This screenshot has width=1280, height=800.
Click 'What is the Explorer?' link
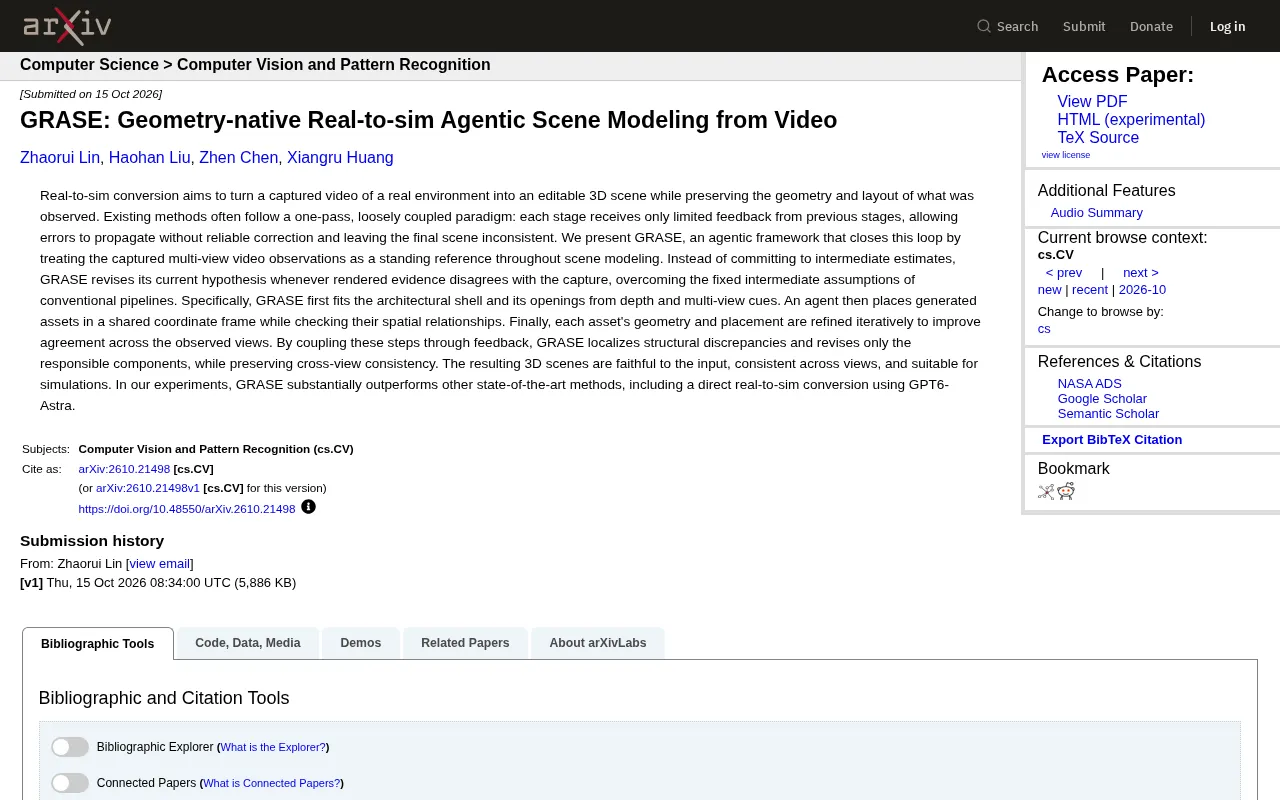click(x=273, y=747)
